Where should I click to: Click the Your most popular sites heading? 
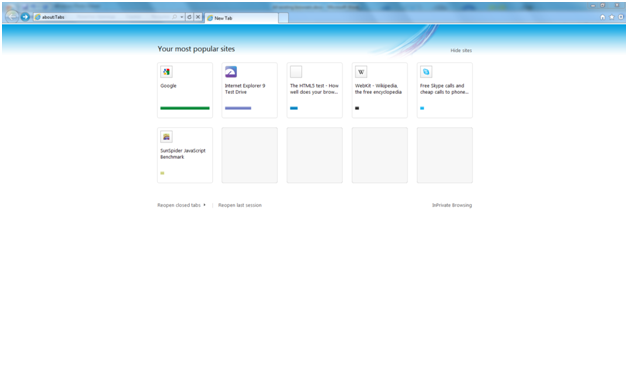pos(196,49)
